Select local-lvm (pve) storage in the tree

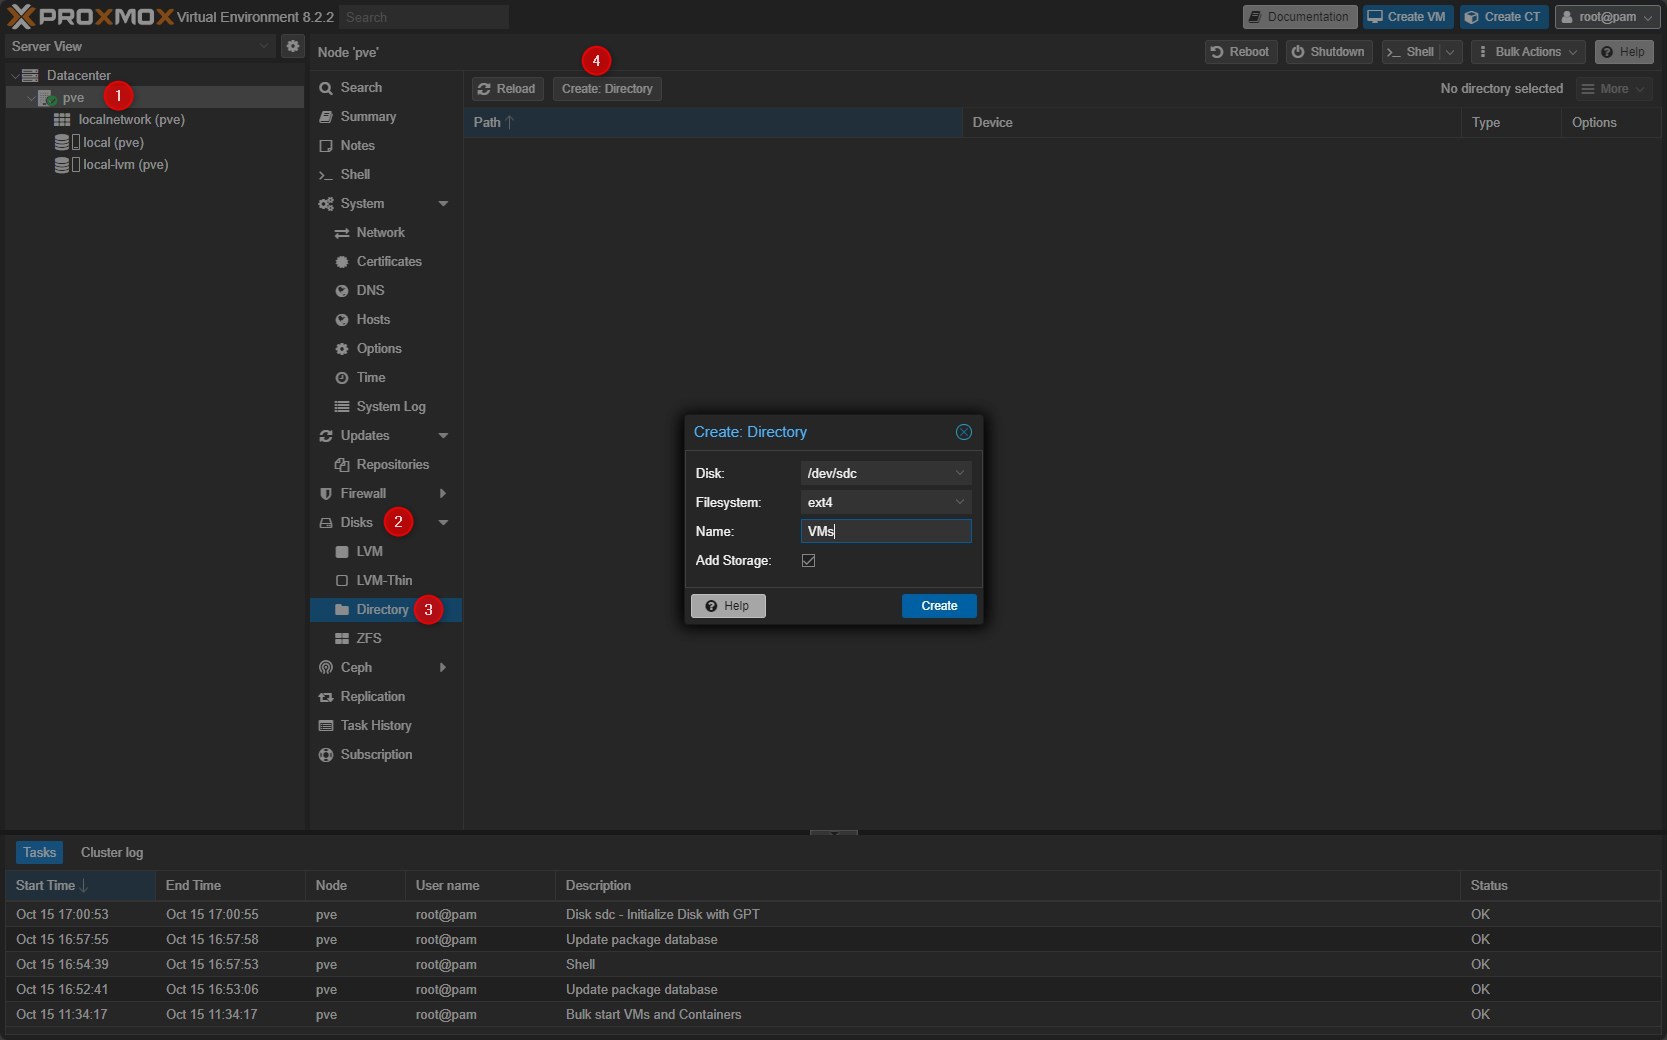click(x=125, y=165)
